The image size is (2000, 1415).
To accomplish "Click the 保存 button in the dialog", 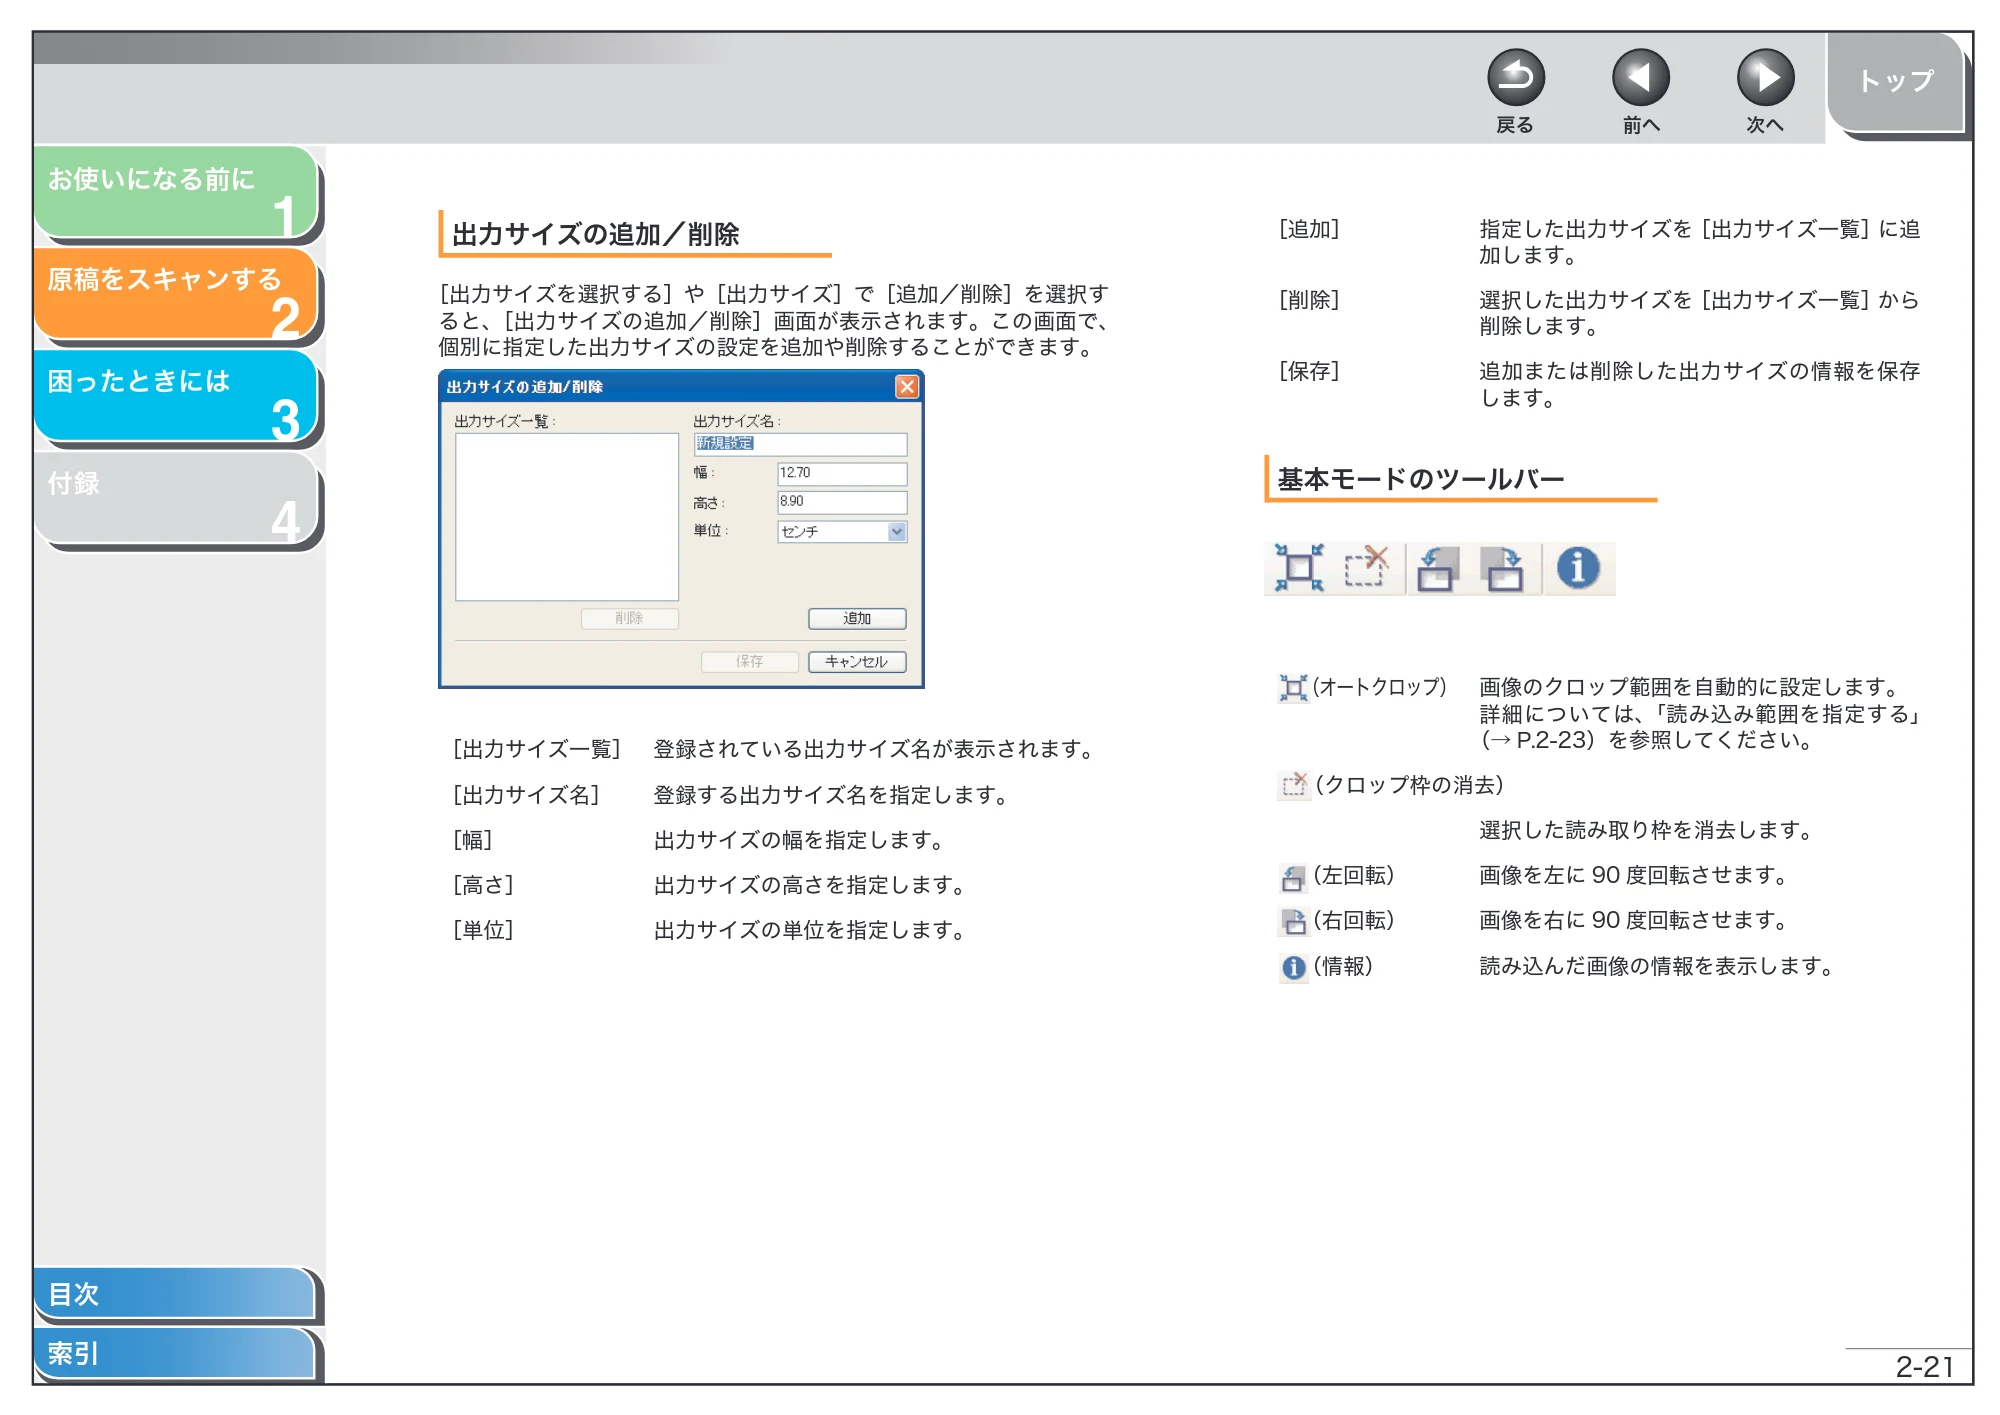I will point(749,662).
